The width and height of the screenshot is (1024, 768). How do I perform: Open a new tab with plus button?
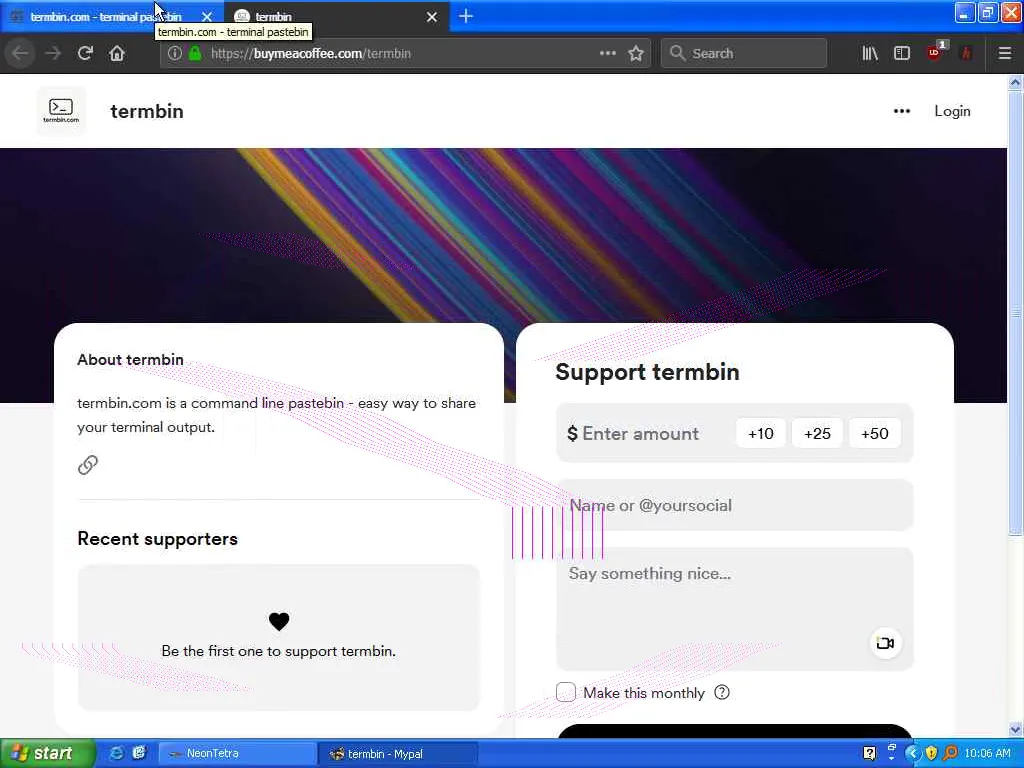pos(466,16)
